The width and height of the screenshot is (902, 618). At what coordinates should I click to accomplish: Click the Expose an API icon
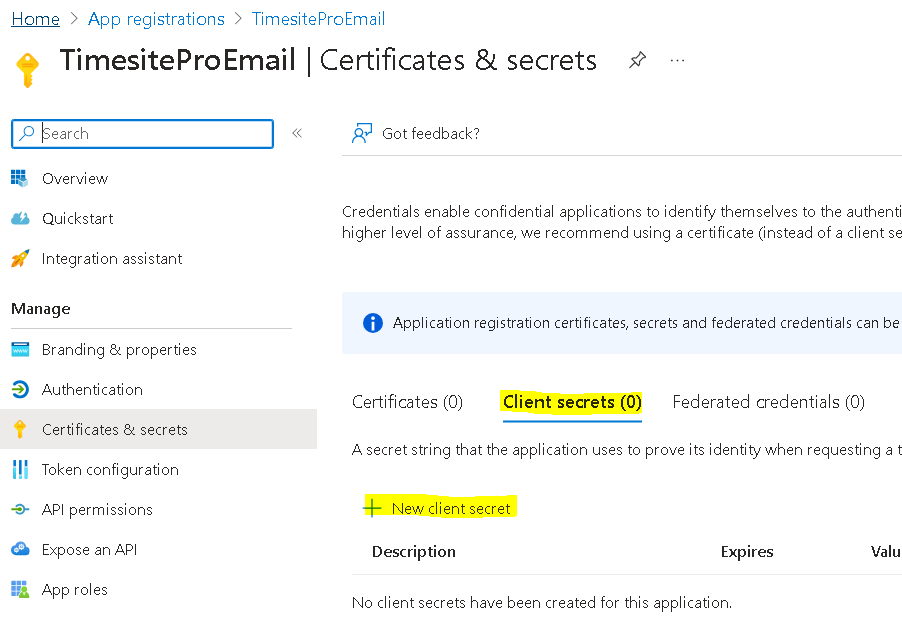coord(20,550)
